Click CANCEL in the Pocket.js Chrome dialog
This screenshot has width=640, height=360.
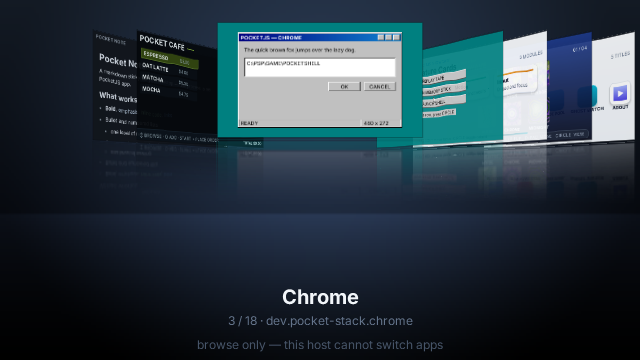tap(380, 87)
